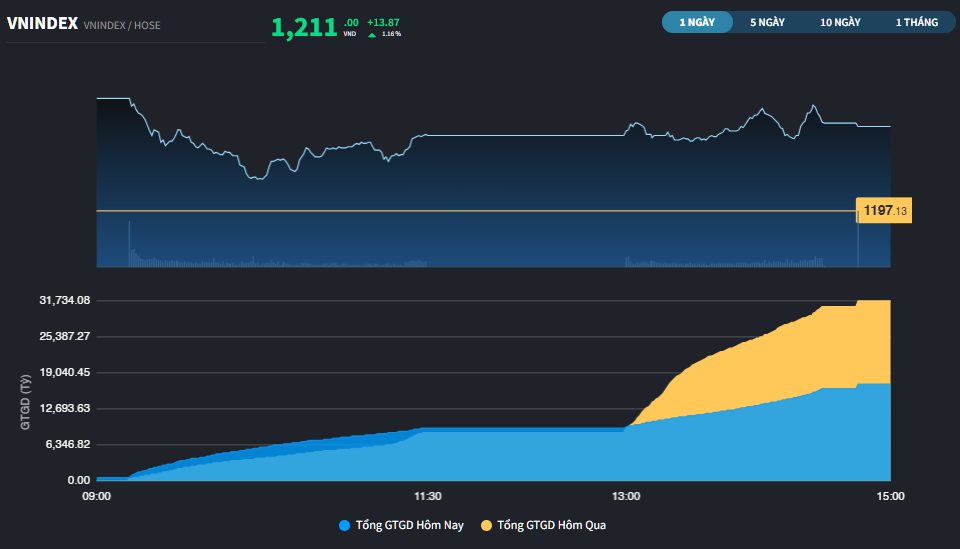Click the 1197.13 reference price tag

885,211
